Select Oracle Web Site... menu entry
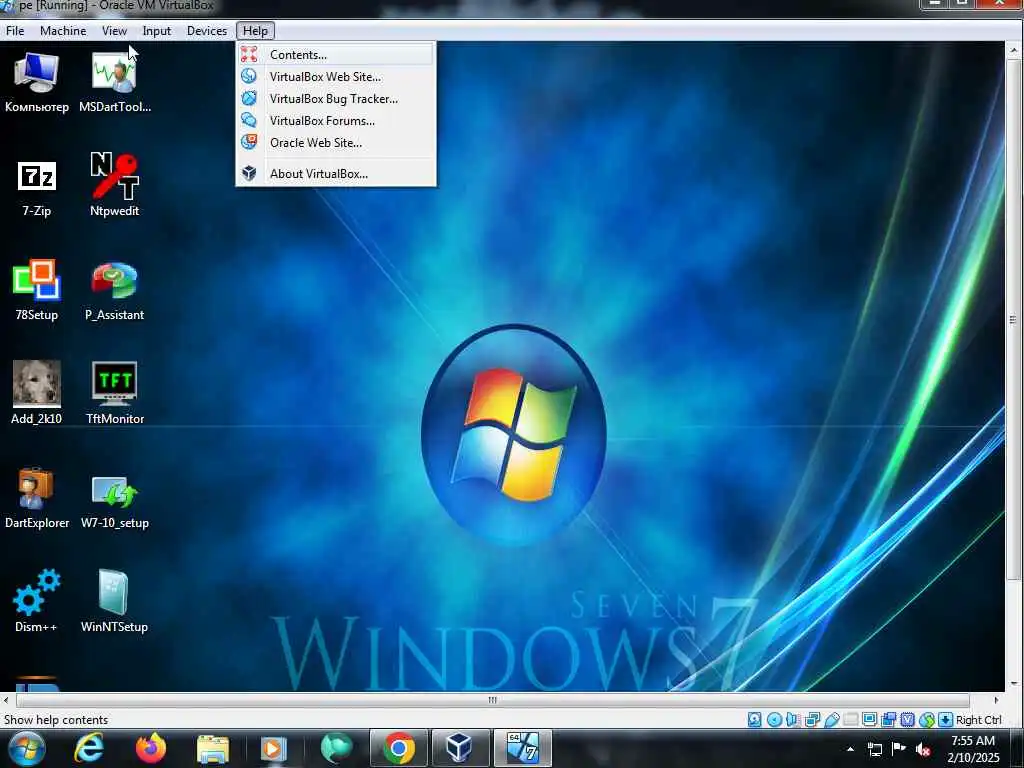This screenshot has width=1024, height=768. pyautogui.click(x=336, y=142)
